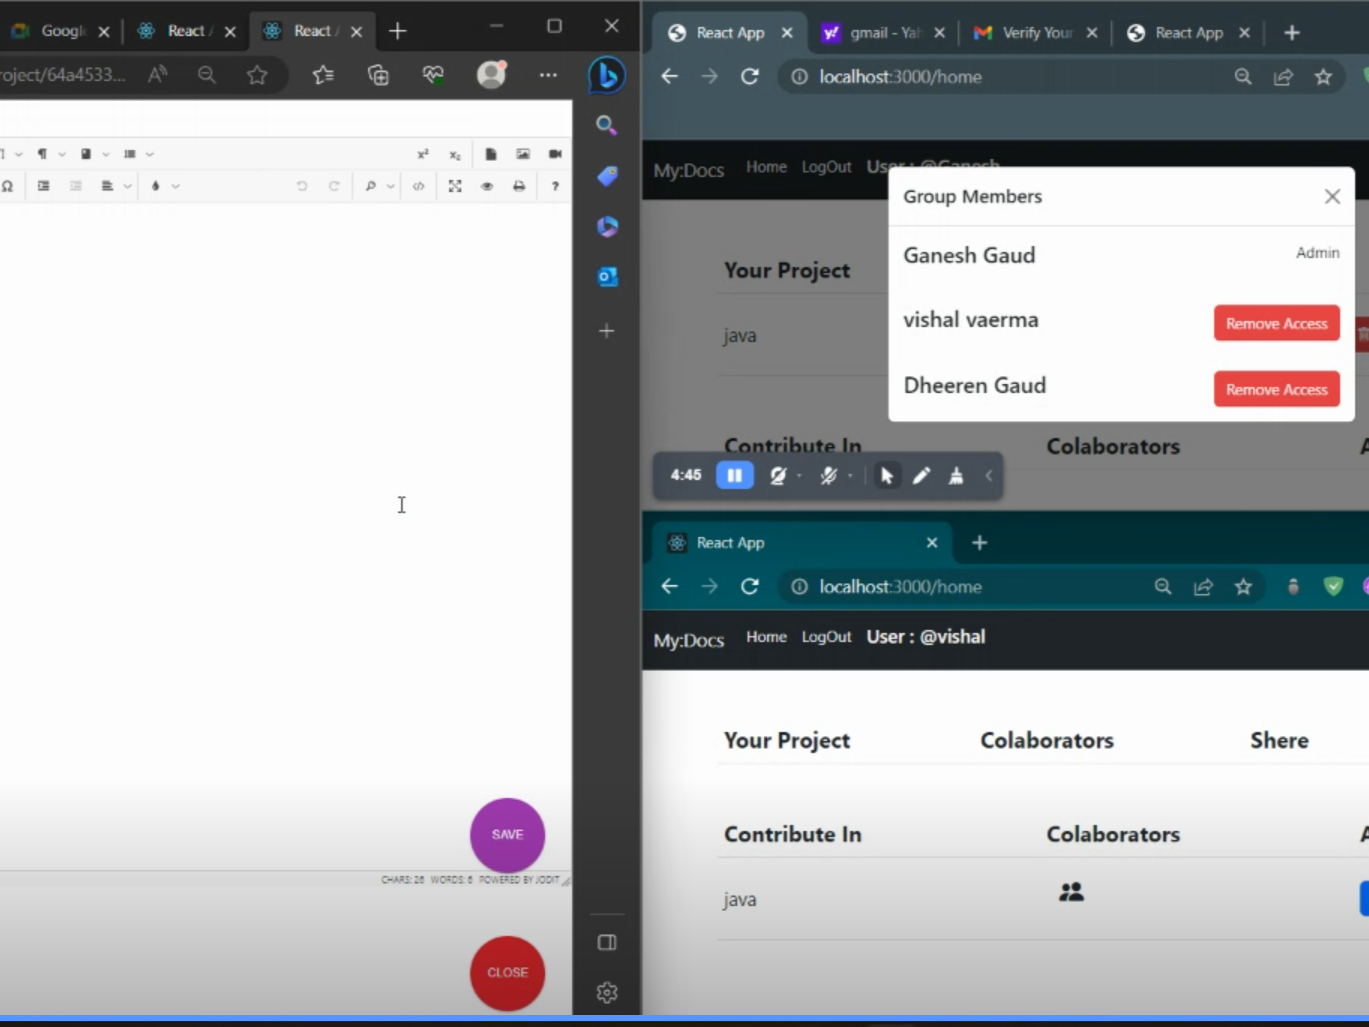Click the LogOut link in vishal's navbar
Screen dimensions: 1369x1027
tap(826, 637)
